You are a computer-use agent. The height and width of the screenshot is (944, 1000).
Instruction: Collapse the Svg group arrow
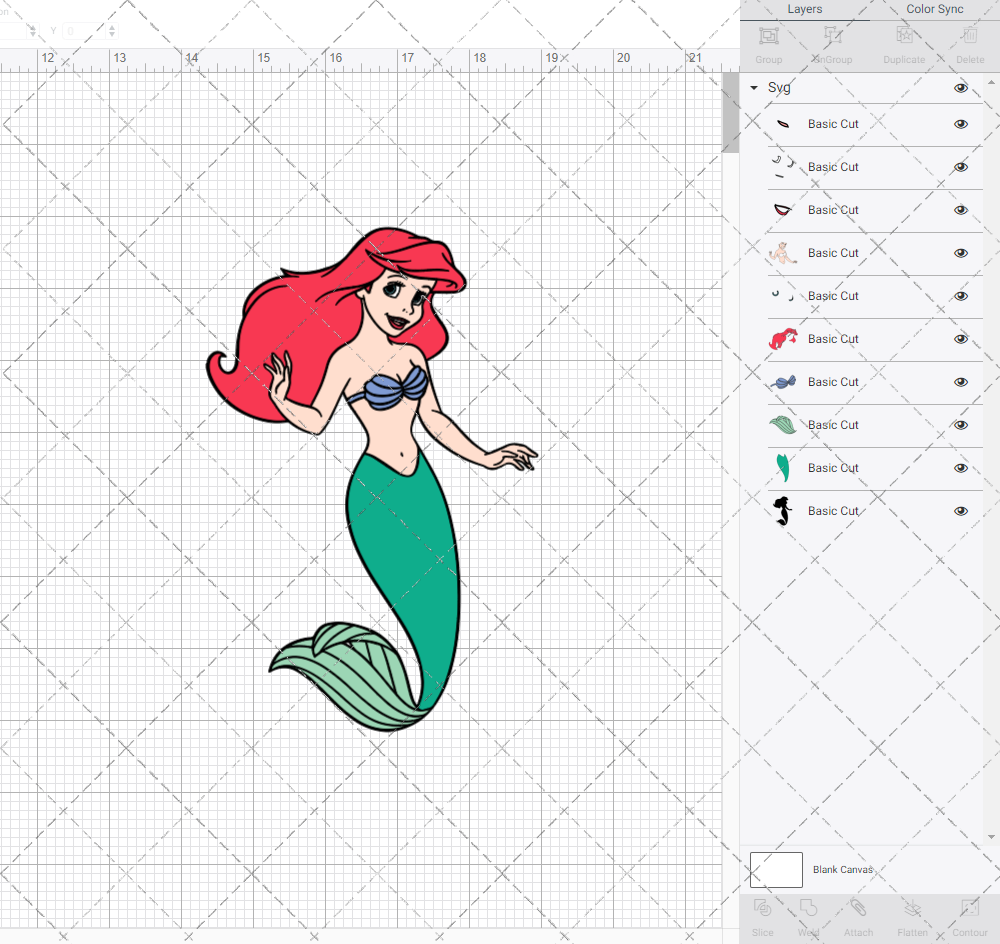[x=754, y=87]
